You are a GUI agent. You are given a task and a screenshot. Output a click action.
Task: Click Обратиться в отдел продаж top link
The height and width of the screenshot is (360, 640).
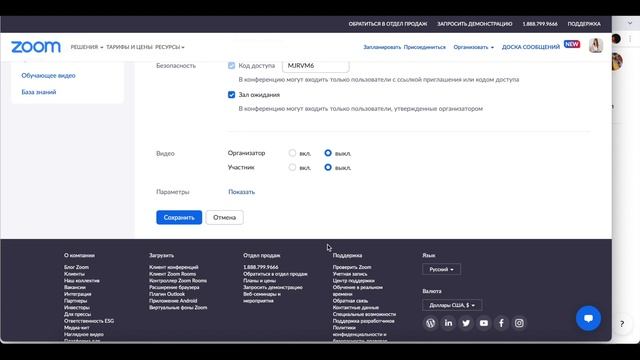[x=388, y=24]
